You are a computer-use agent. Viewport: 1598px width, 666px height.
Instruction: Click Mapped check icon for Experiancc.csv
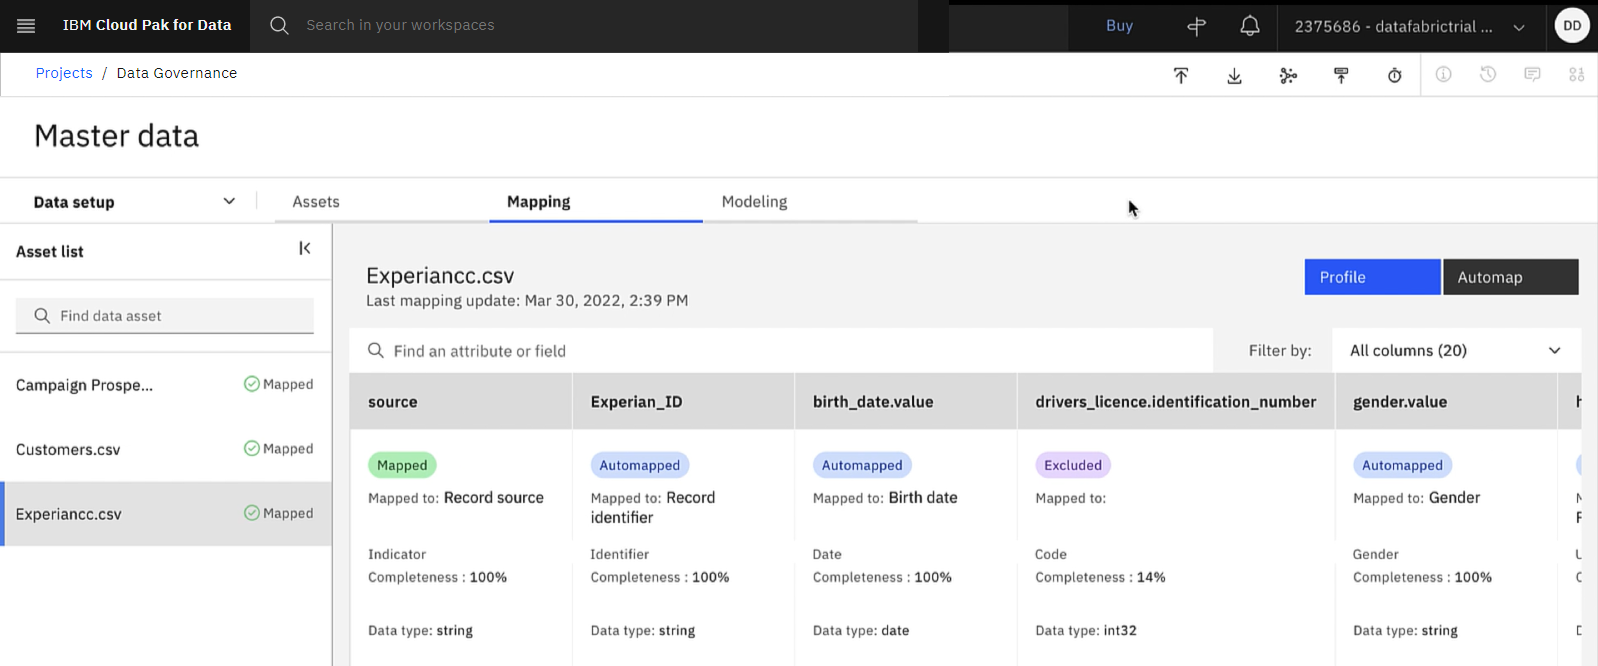[x=252, y=513]
